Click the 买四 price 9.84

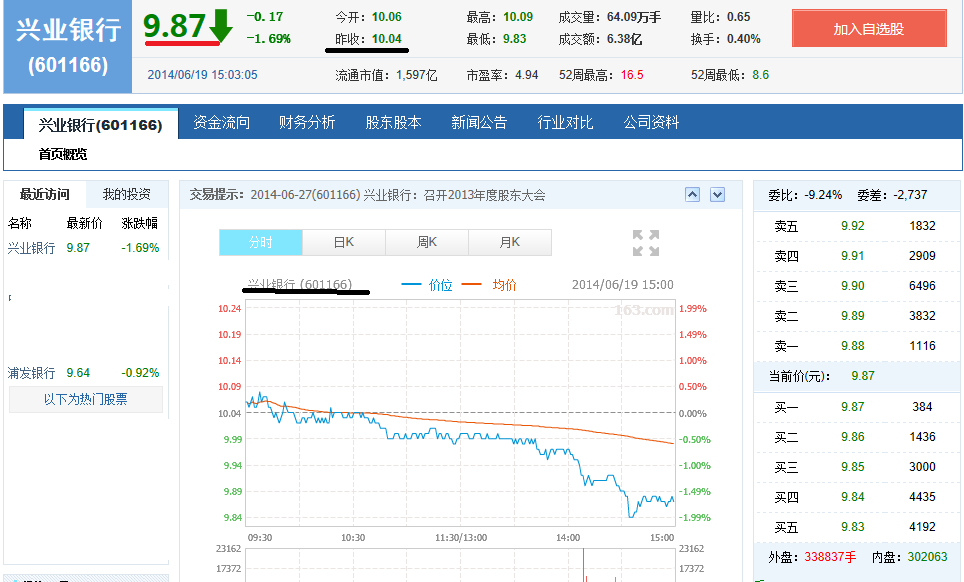tap(853, 497)
